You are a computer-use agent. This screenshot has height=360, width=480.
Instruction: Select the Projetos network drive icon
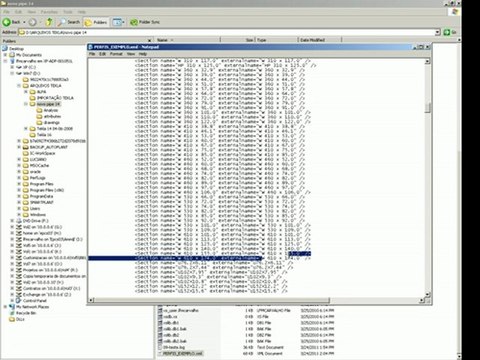coord(19,270)
